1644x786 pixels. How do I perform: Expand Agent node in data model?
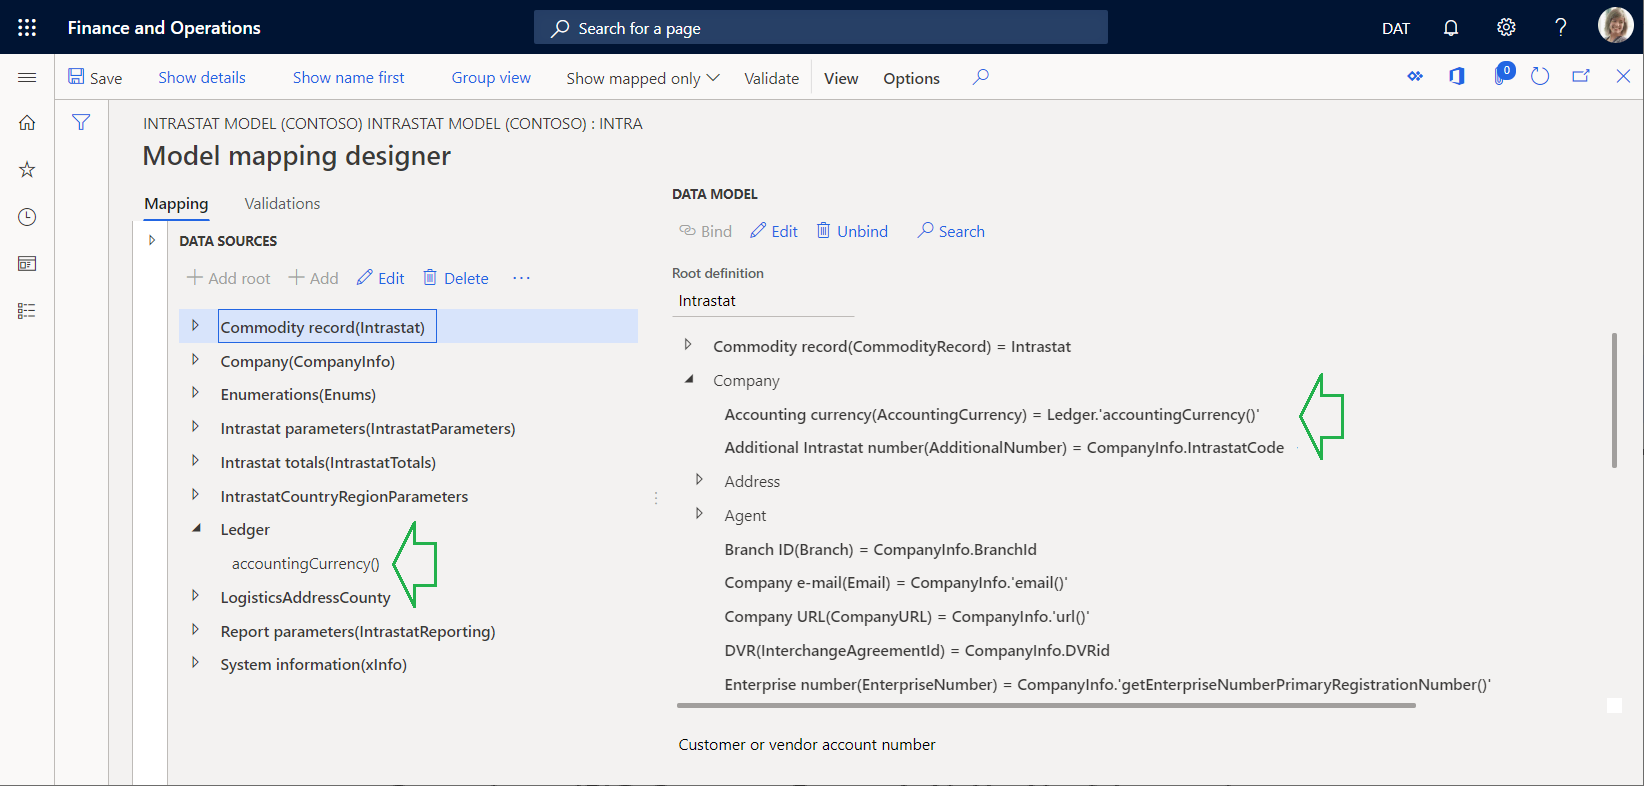pos(699,514)
